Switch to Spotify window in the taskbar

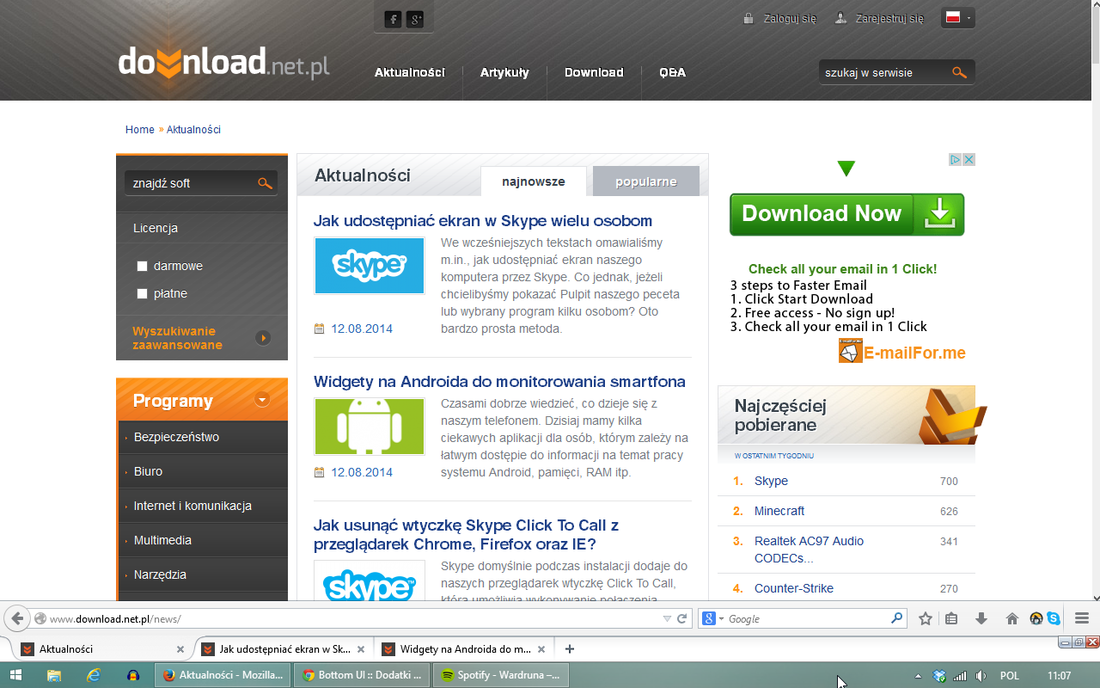(x=501, y=675)
